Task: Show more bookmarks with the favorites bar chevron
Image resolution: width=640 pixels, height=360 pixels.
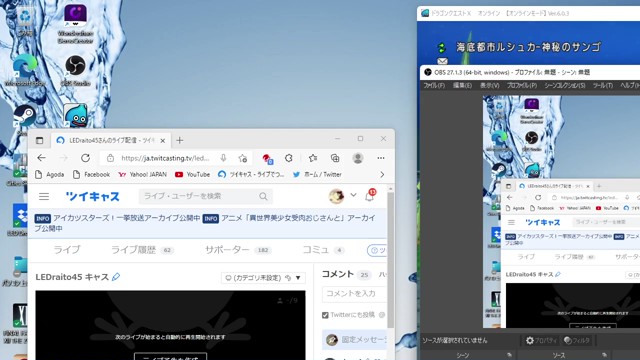Action: [x=382, y=175]
